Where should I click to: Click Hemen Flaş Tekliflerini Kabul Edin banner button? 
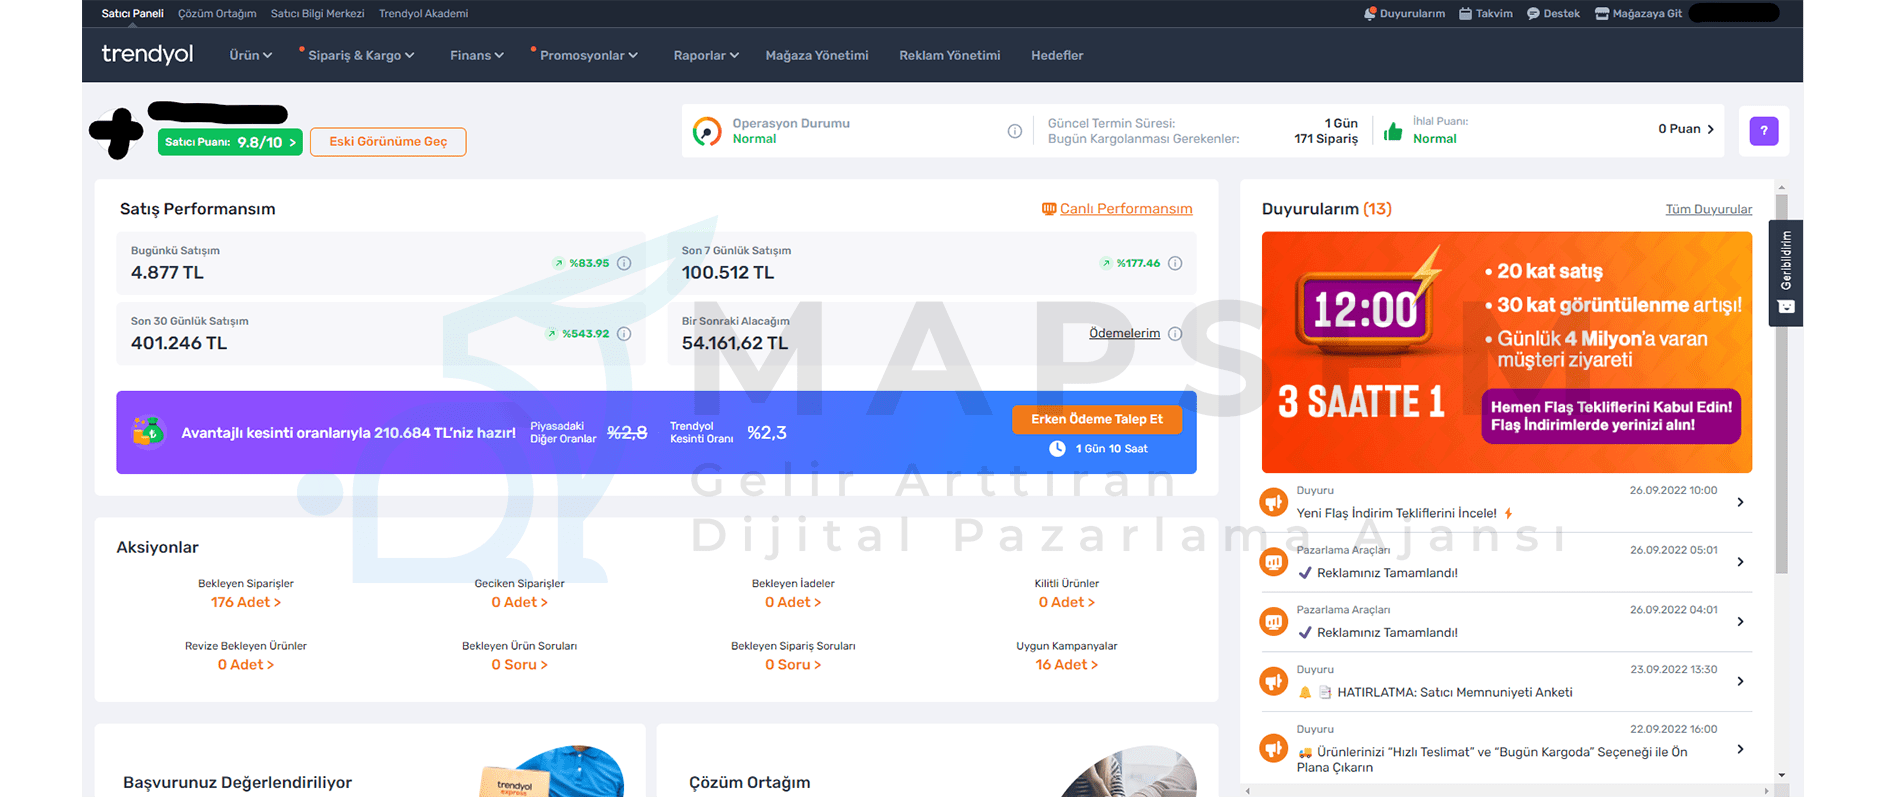click(x=1611, y=416)
